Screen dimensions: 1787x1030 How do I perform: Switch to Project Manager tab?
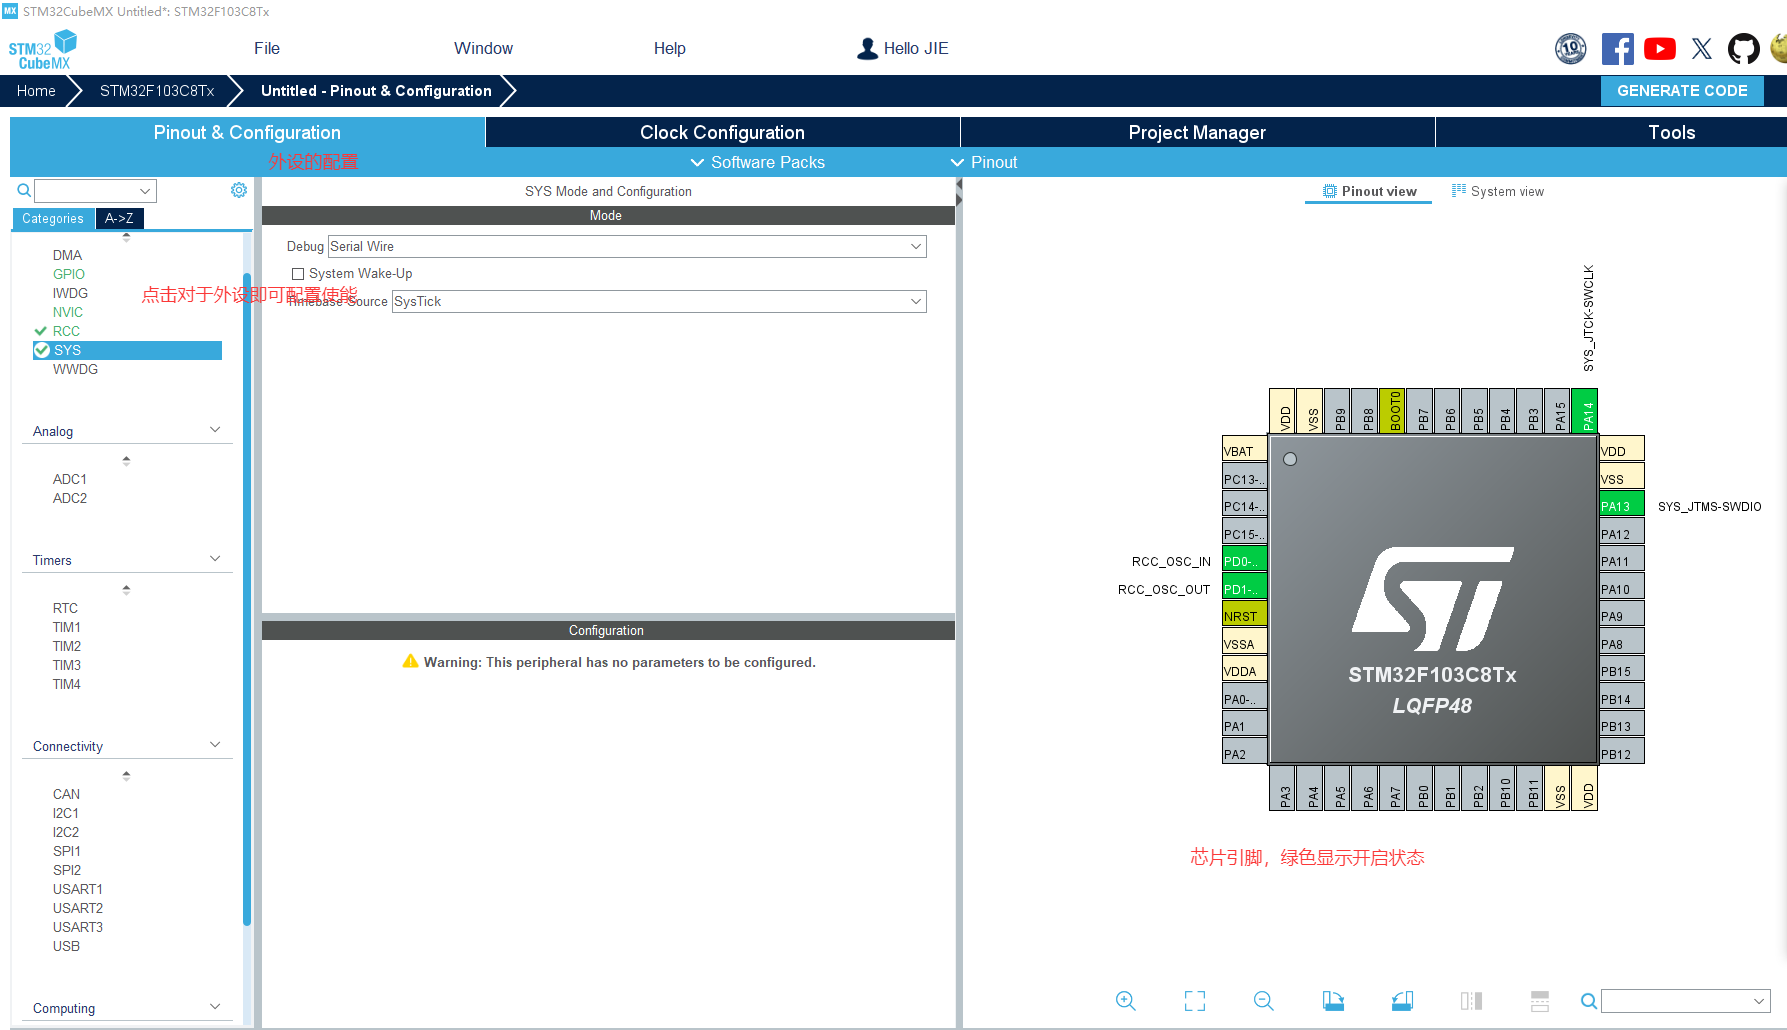[1197, 132]
